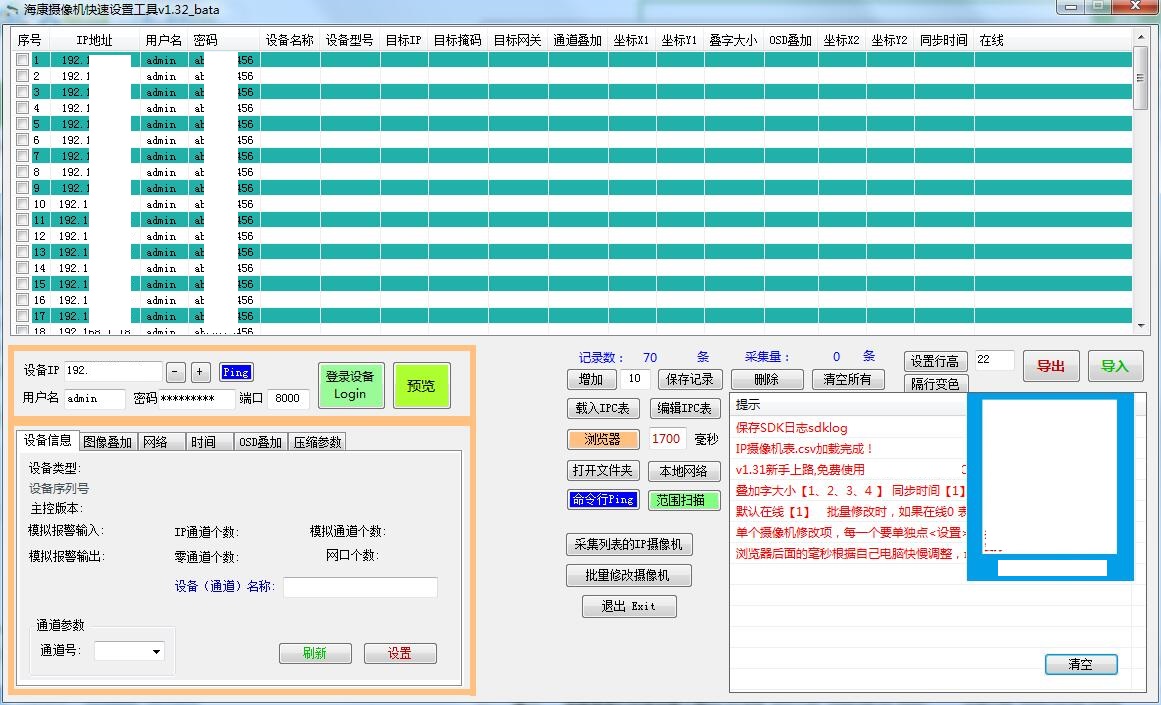Click the table scrollbar down arrow
Image resolution: width=1161 pixels, height=705 pixels.
coord(1140,326)
